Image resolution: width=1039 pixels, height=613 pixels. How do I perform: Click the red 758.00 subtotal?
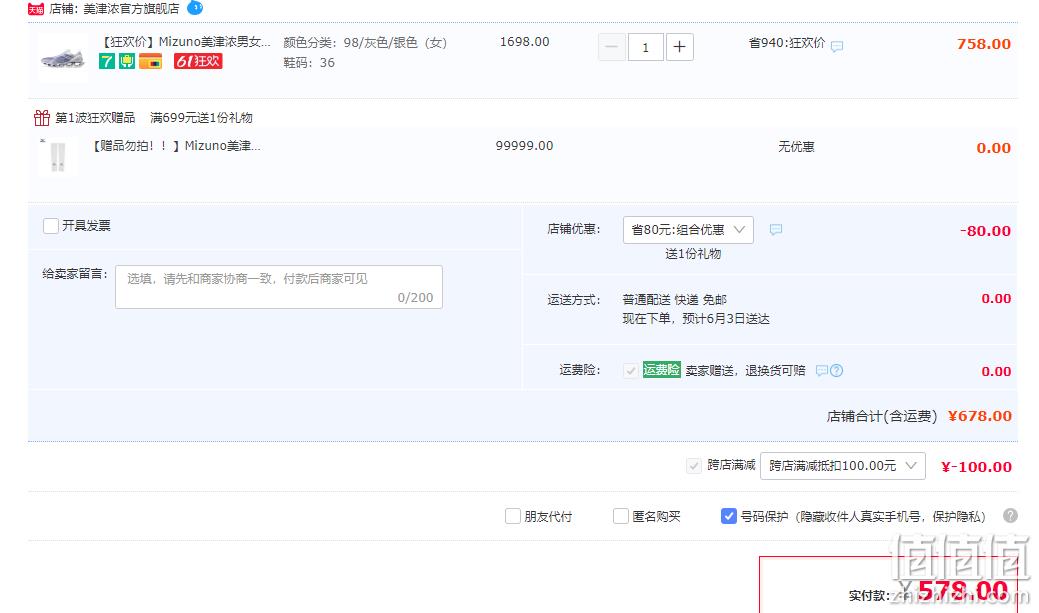click(983, 44)
